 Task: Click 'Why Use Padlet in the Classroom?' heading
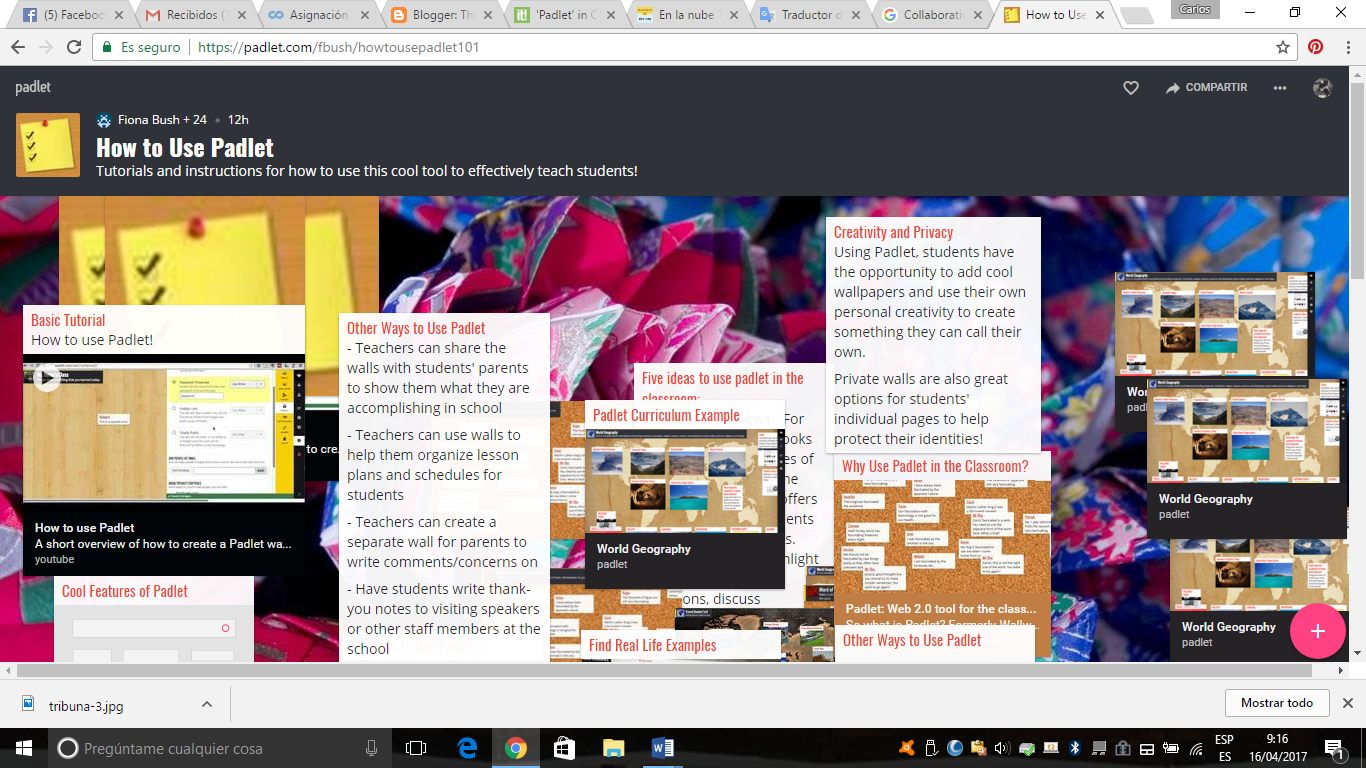[935, 466]
